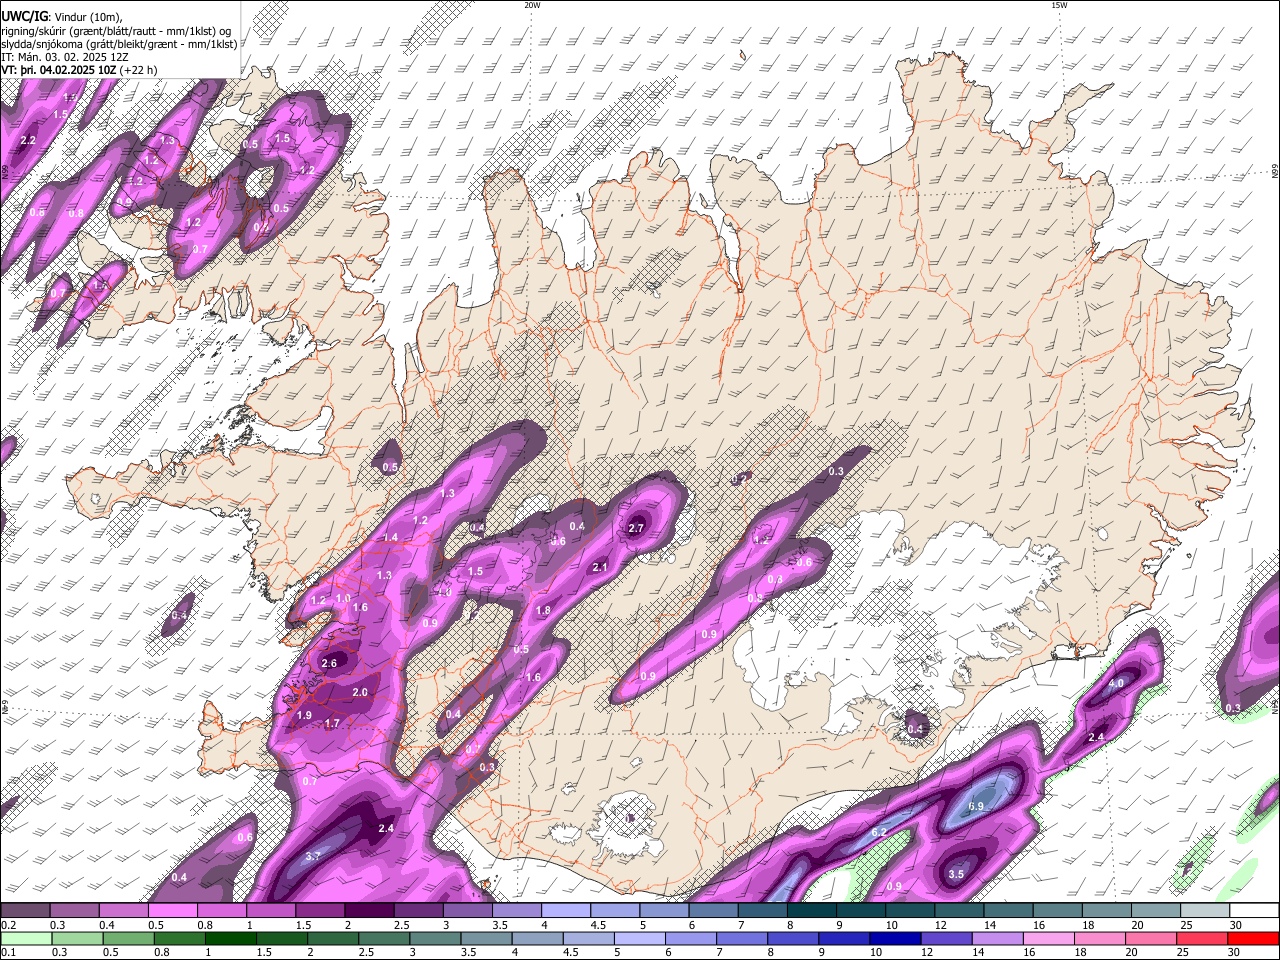Screen dimensions: 1280x960
Task: Click the "2.0" precipitation value on the map
Action: point(360,692)
